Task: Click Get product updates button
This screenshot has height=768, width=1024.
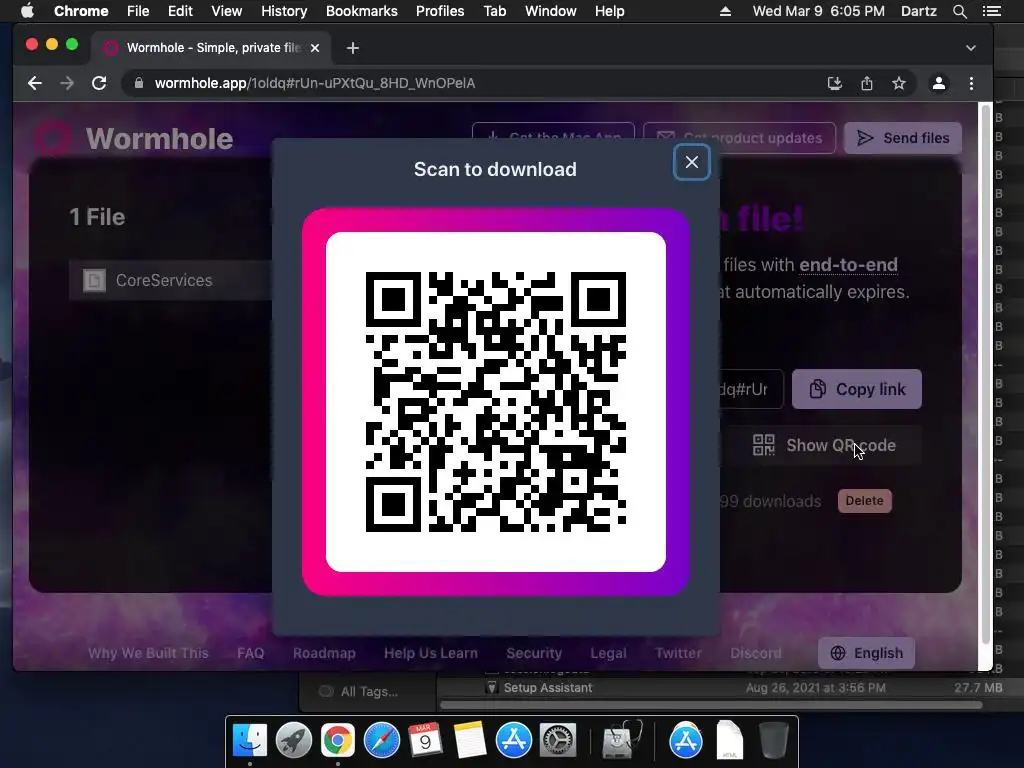Action: pyautogui.click(x=739, y=138)
